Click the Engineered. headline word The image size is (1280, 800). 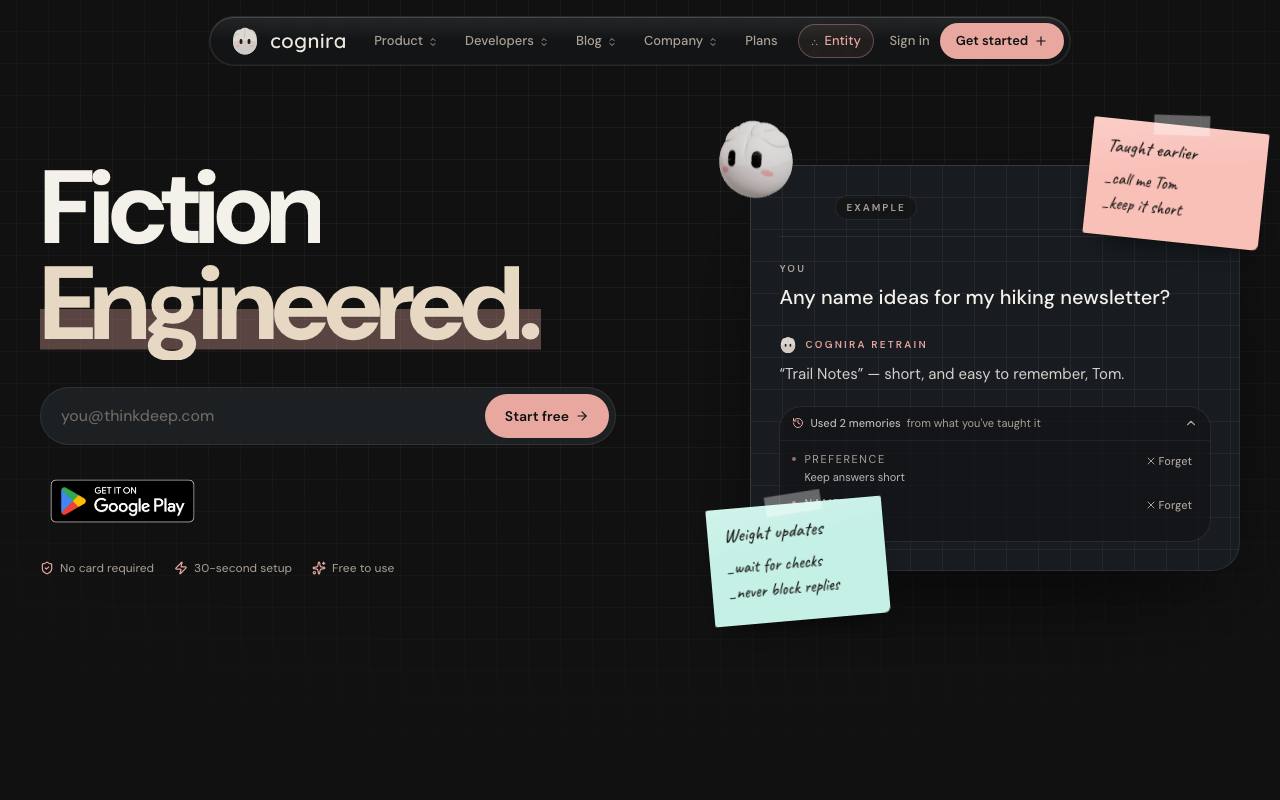pos(291,308)
